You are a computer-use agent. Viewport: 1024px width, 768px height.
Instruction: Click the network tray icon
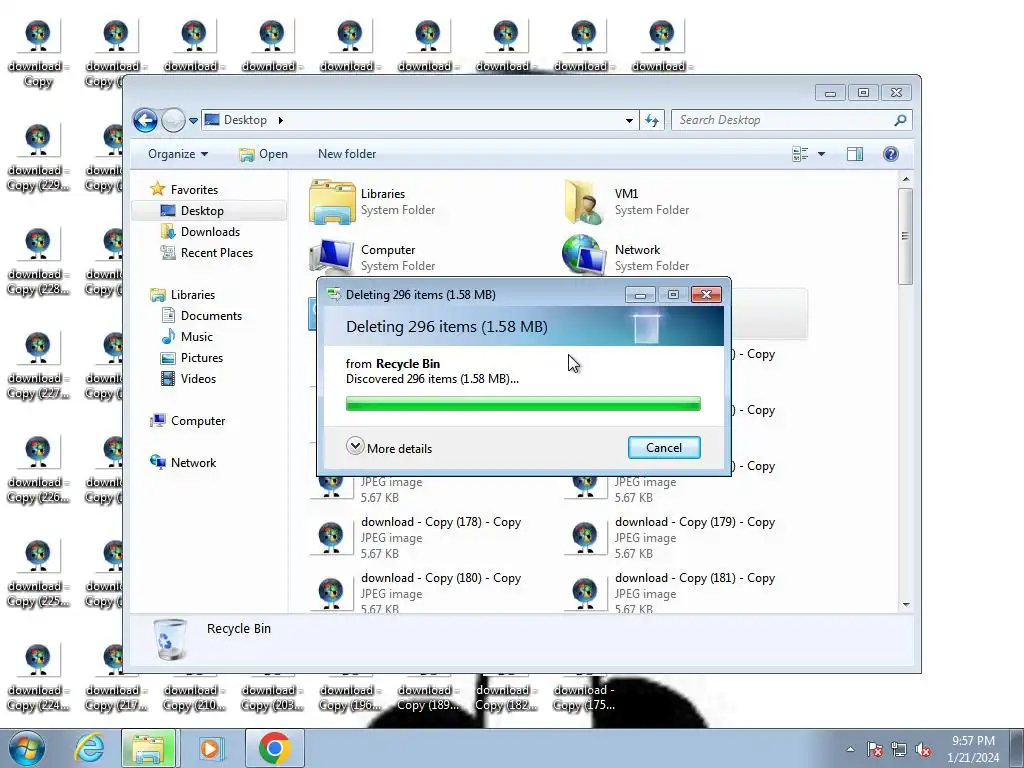pos(899,749)
